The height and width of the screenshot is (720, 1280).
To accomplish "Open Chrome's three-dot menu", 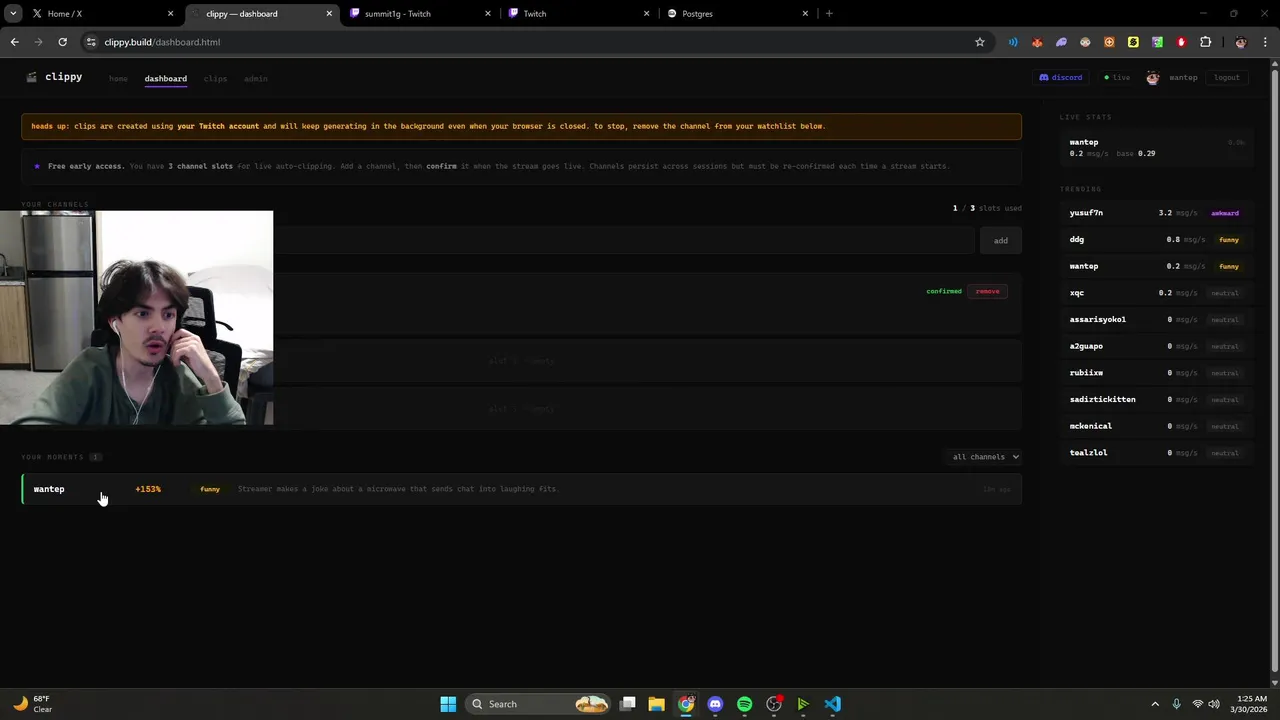I will pyautogui.click(x=1266, y=42).
